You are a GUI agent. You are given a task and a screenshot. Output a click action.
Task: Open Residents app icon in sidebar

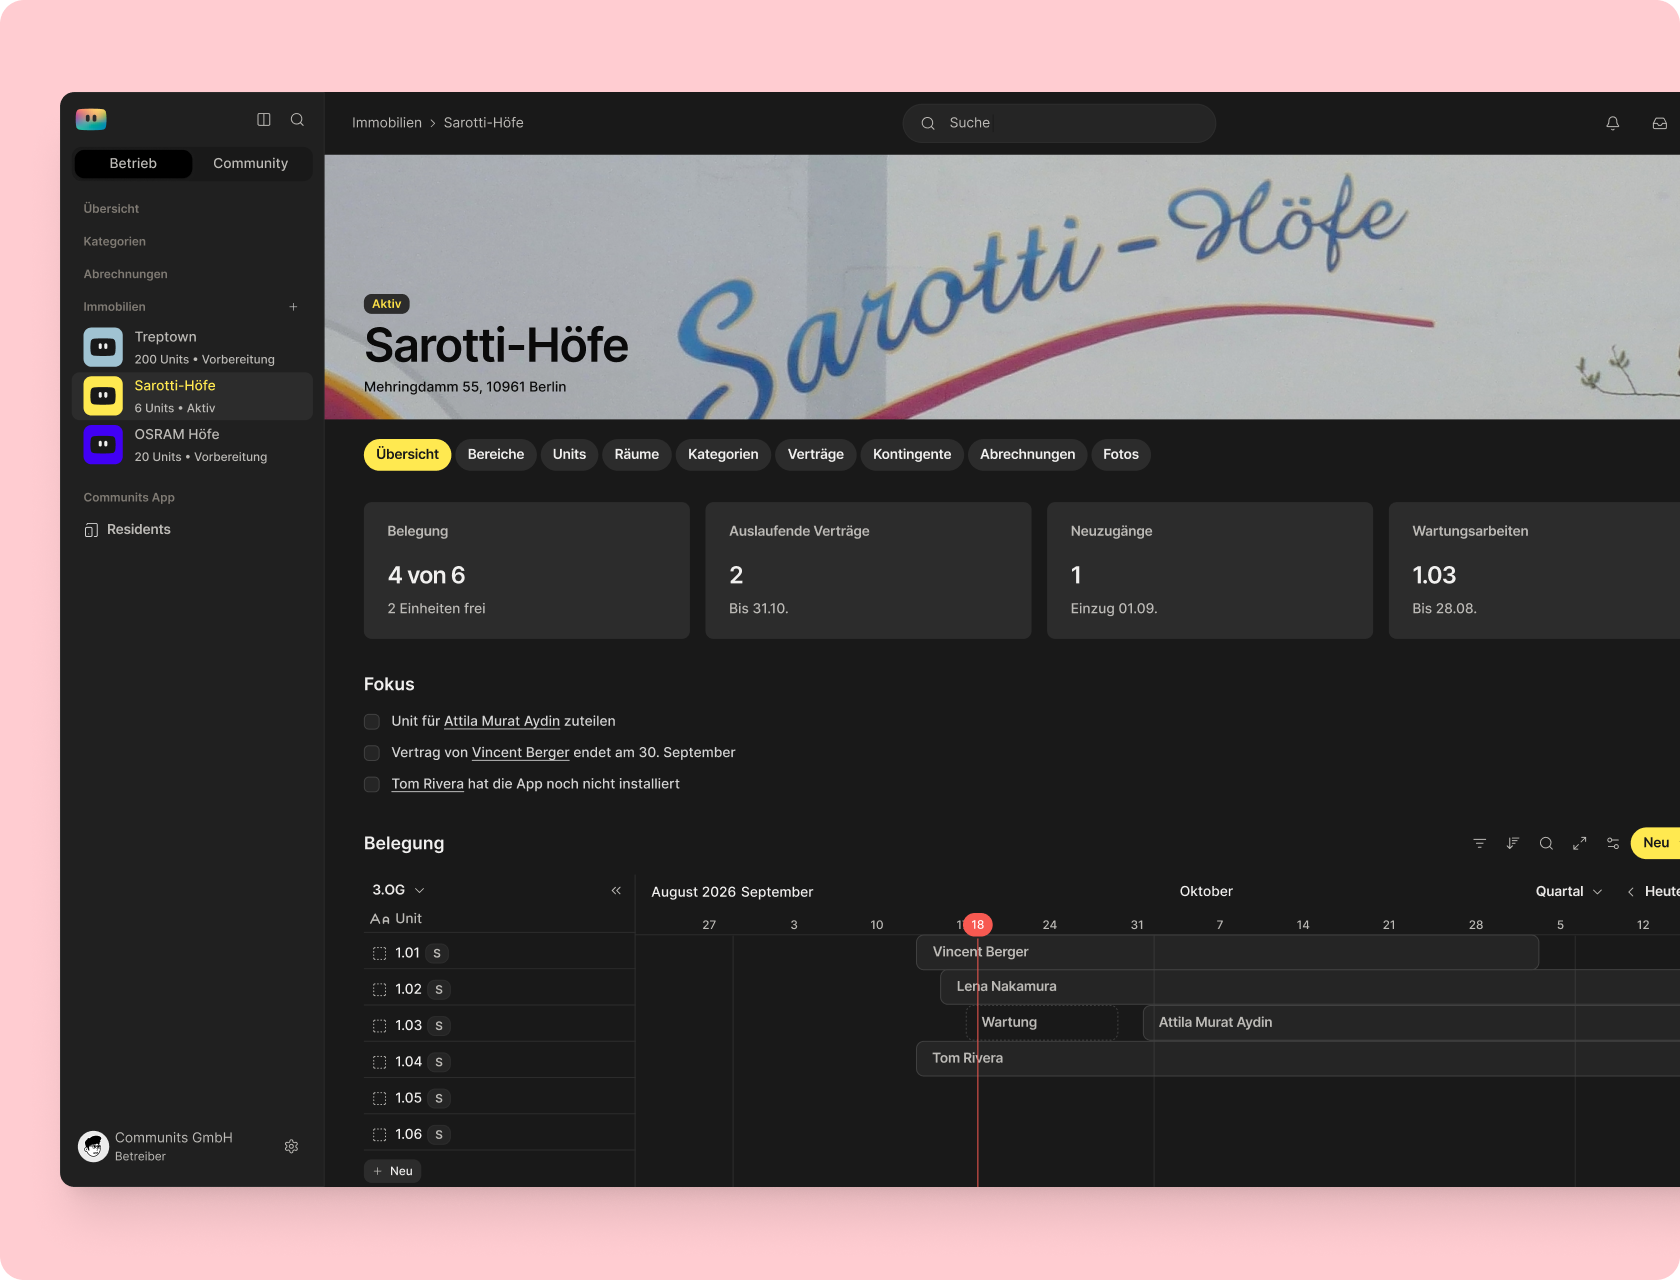point(91,530)
